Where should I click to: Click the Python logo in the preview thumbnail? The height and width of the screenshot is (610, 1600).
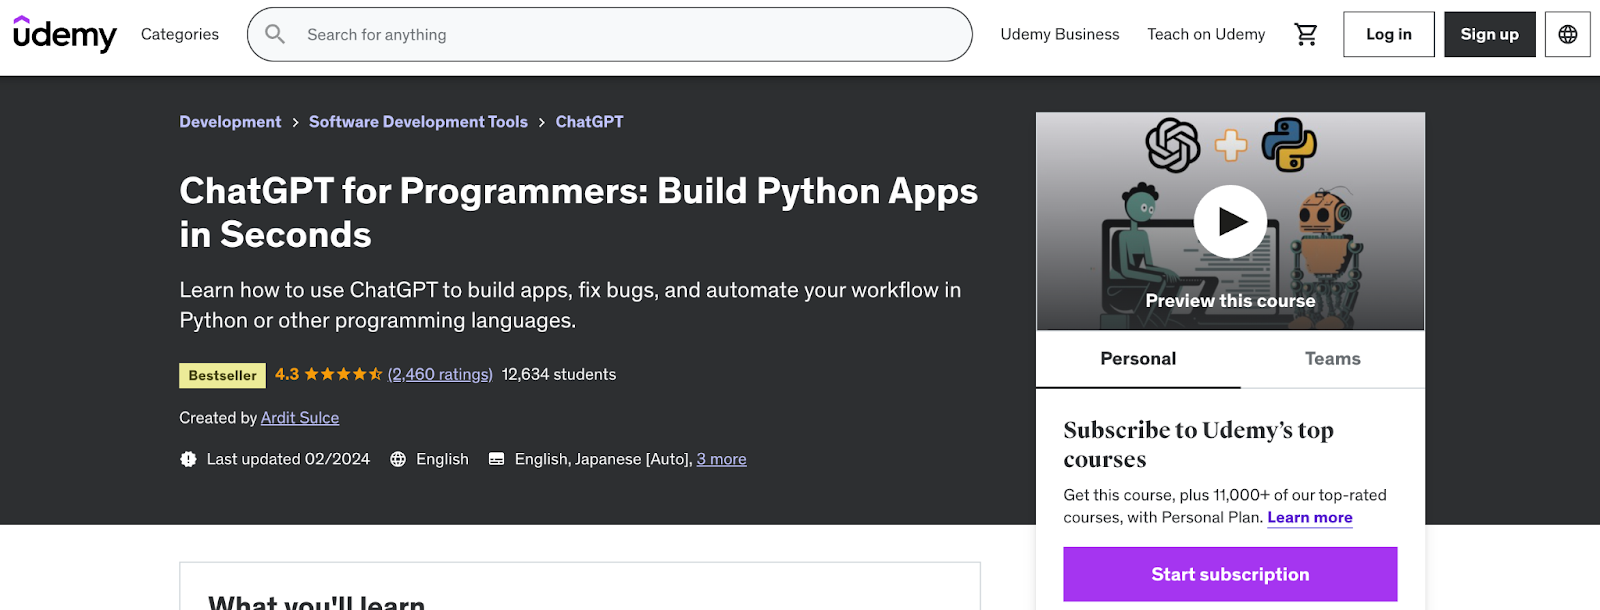point(1288,144)
